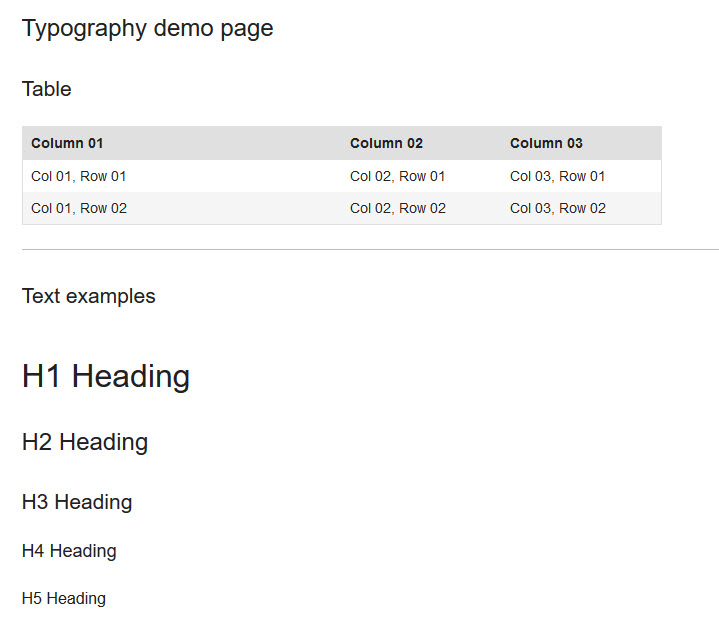Click the H3 Heading text

tap(77, 502)
